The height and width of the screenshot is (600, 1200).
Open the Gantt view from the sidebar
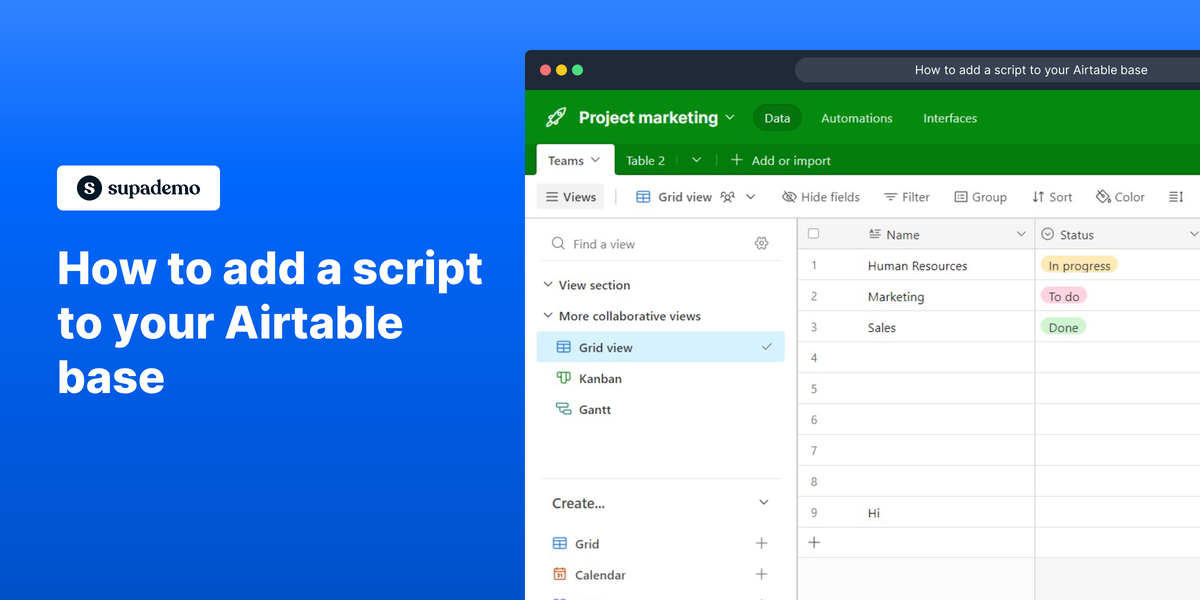[x=594, y=409]
